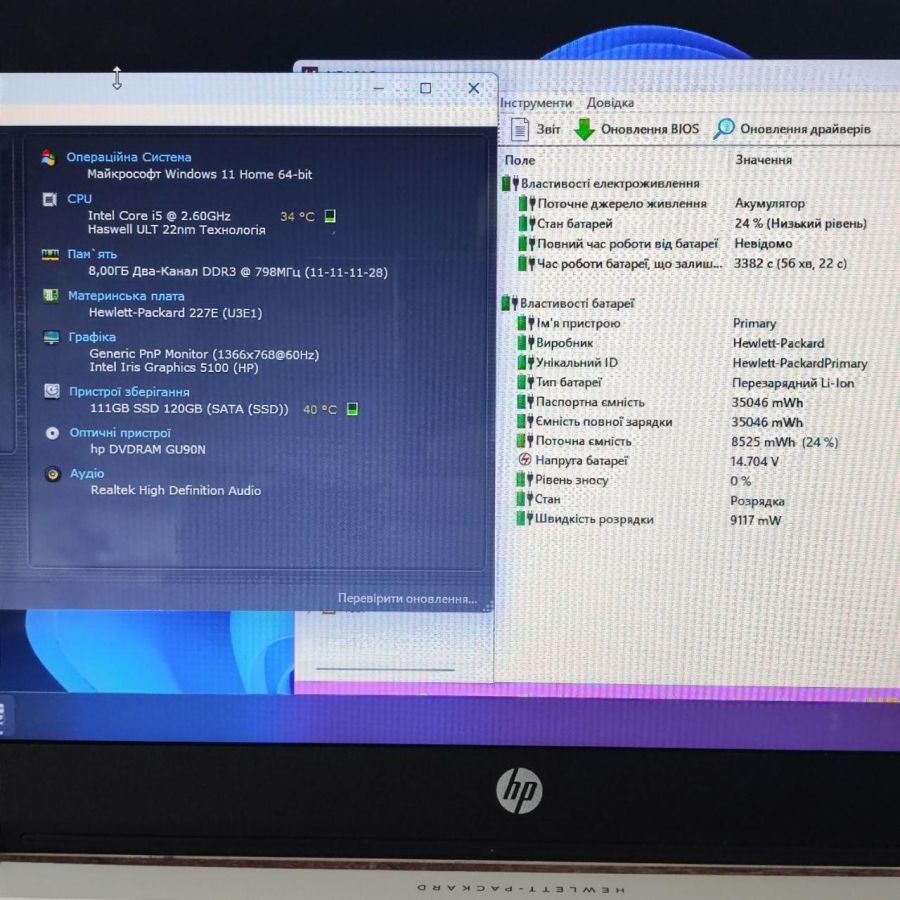Click battery icon beside Виробник

click(x=526, y=343)
